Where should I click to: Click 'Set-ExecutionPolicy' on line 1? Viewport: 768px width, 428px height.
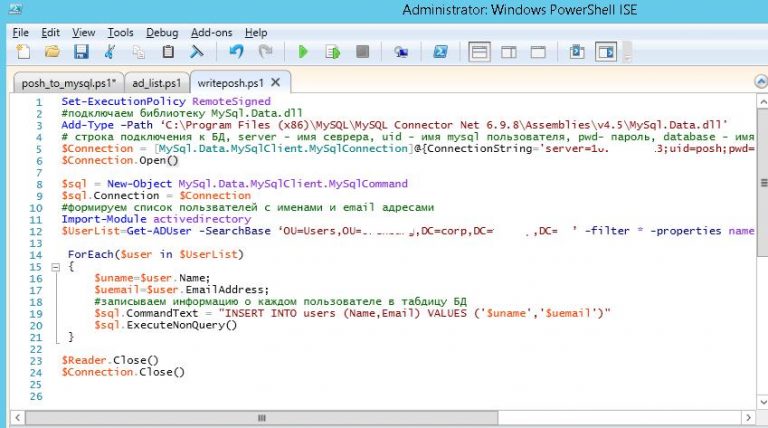123,101
